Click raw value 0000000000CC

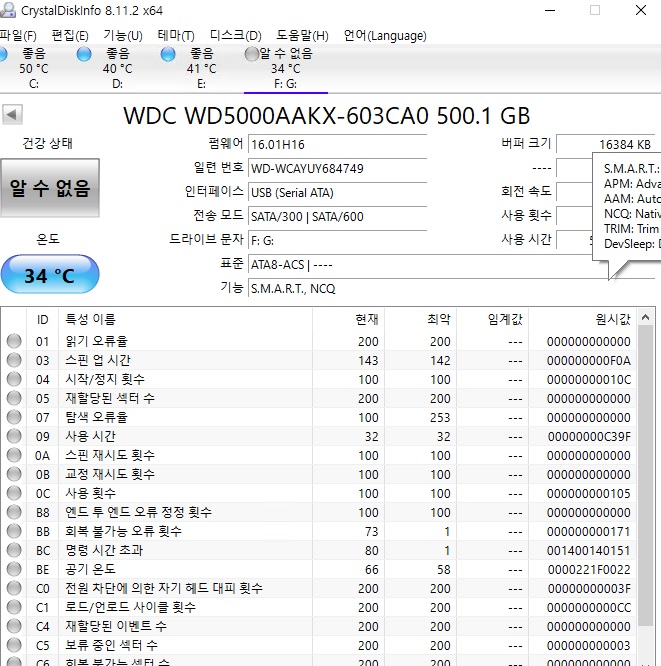[589, 608]
